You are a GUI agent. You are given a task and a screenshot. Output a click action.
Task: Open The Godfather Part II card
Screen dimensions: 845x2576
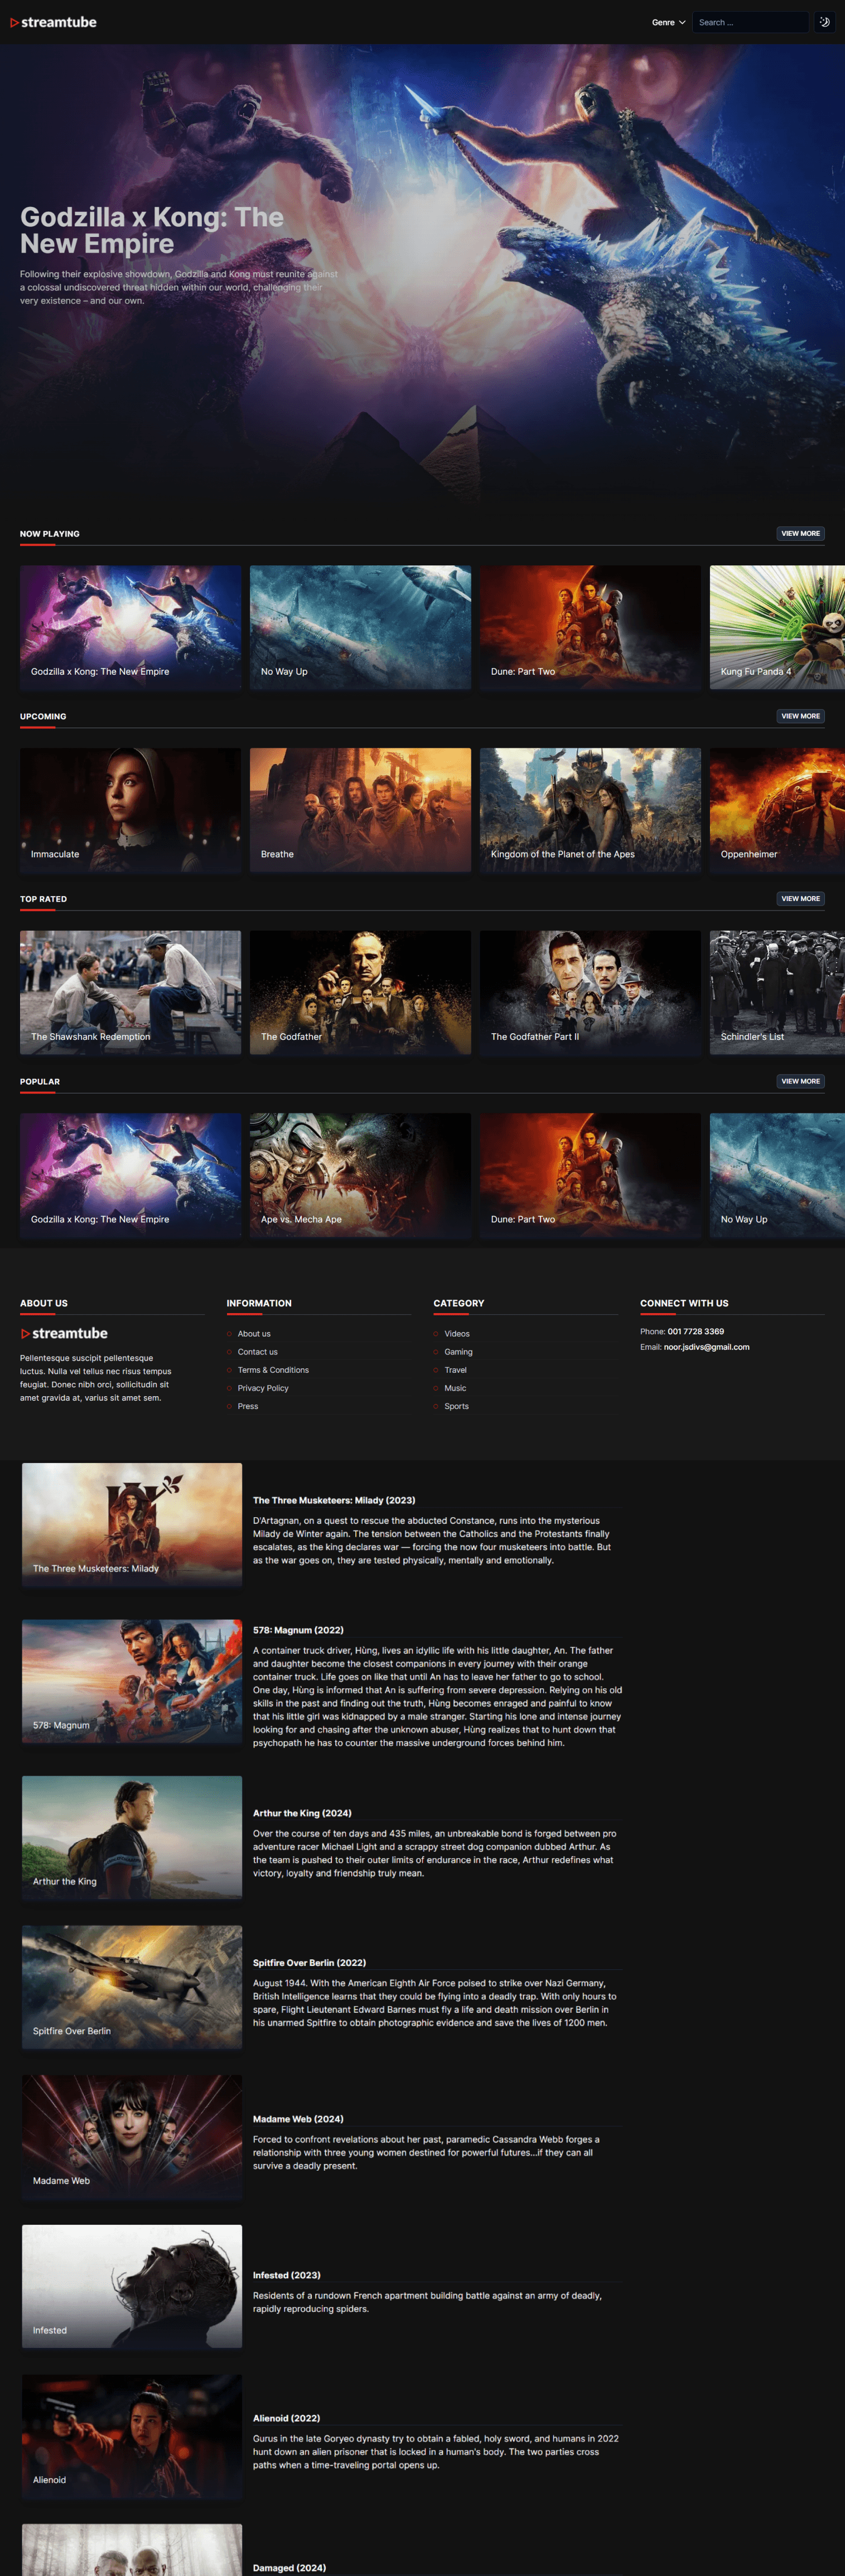coord(590,992)
